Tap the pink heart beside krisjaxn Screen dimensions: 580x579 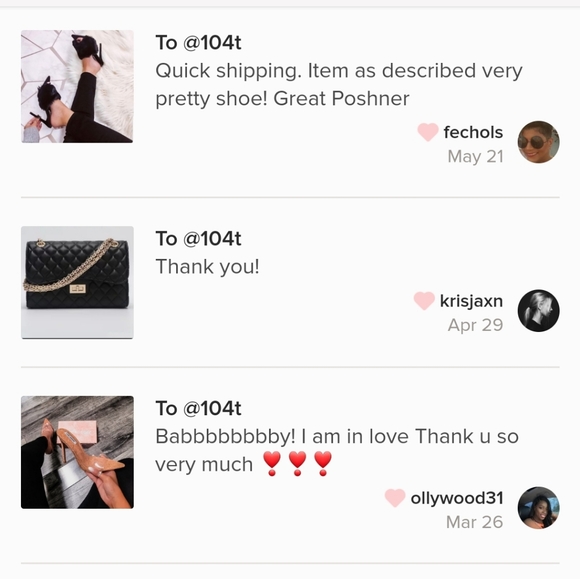click(x=424, y=301)
